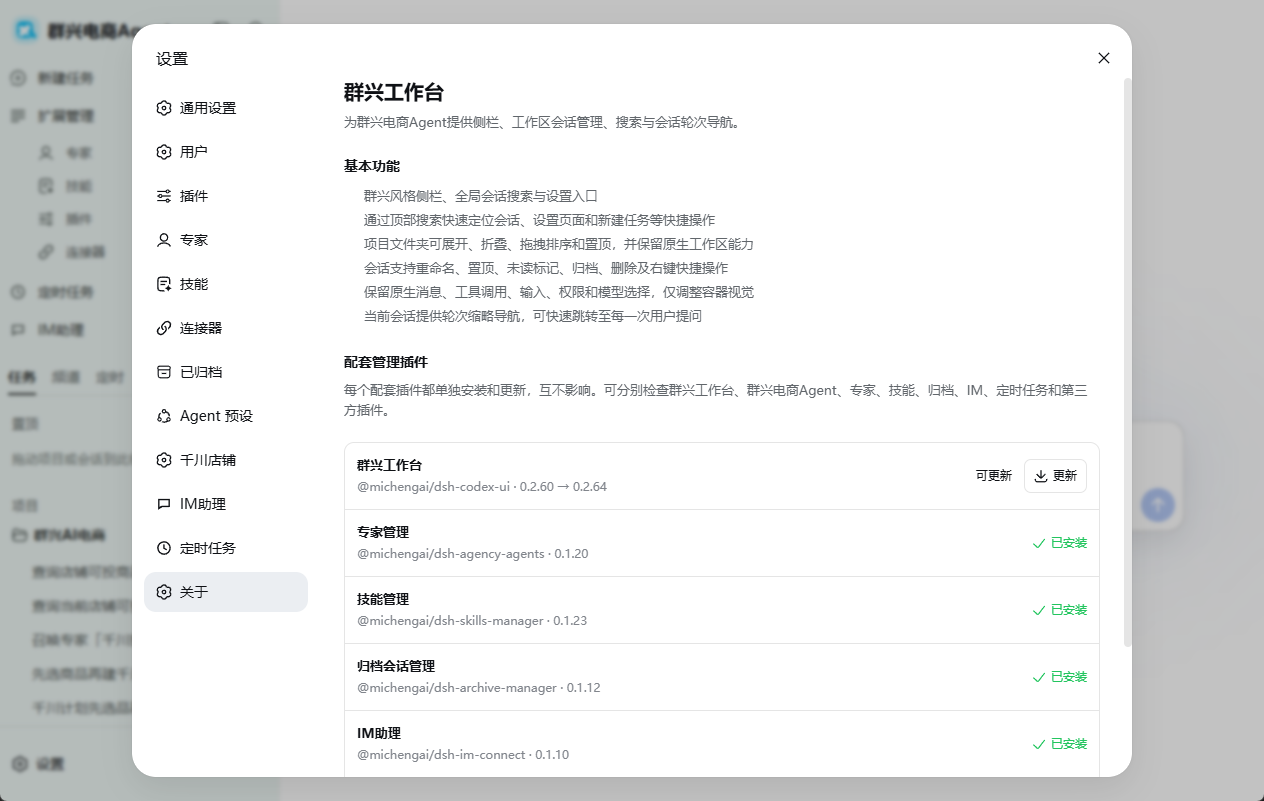Screen dimensions: 1264x801
Task: Click the 已安装 check in 归档会话管理 row
Action: click(x=1059, y=677)
